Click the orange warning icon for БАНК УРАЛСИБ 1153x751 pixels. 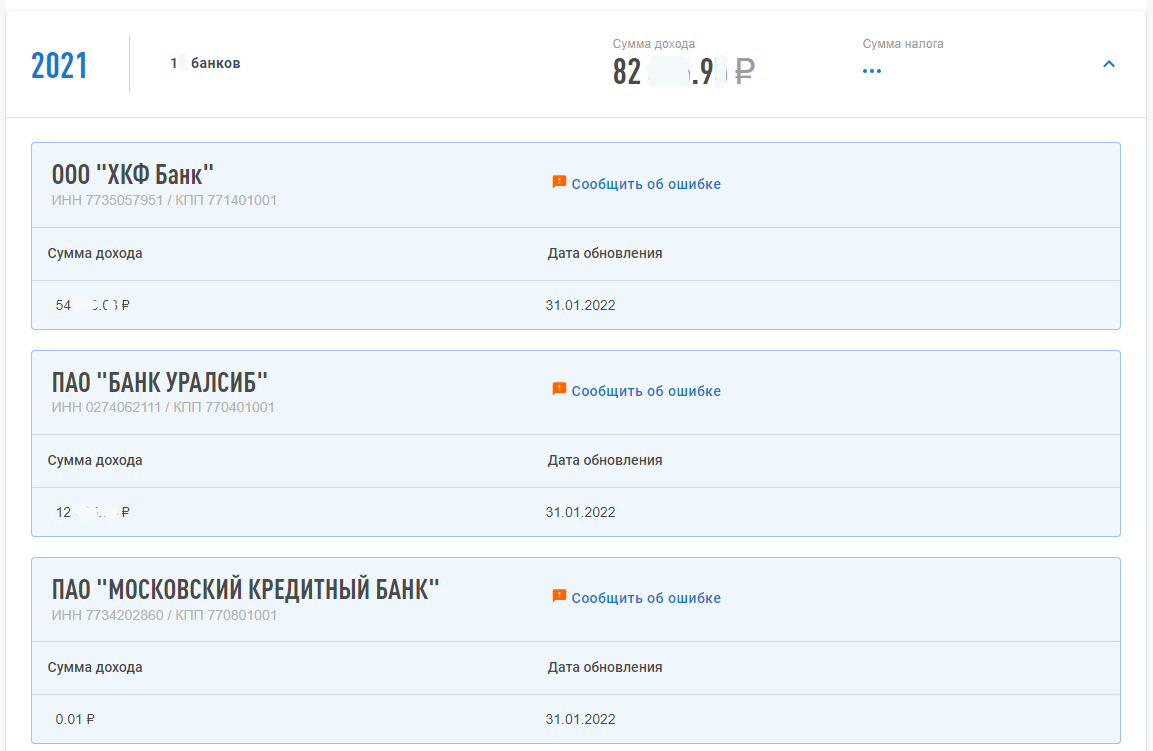tap(559, 389)
